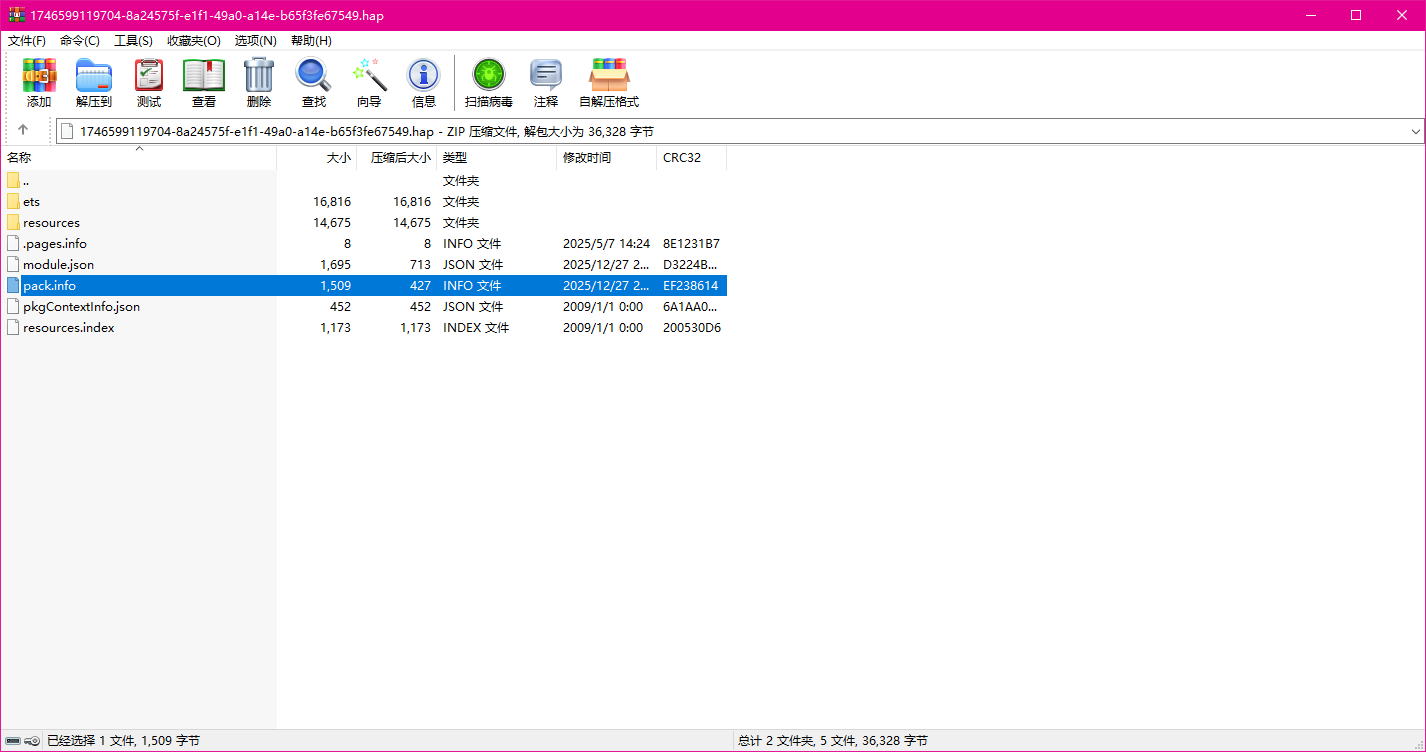Click the compressed size value 713
1426x752 pixels.
click(420, 265)
